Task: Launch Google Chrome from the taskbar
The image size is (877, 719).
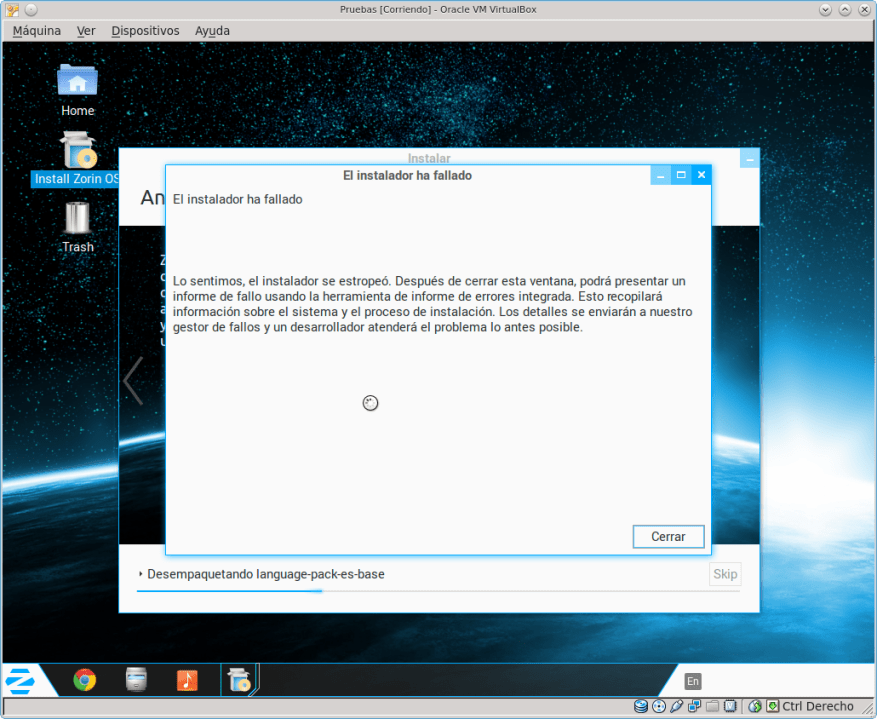Action: point(85,680)
